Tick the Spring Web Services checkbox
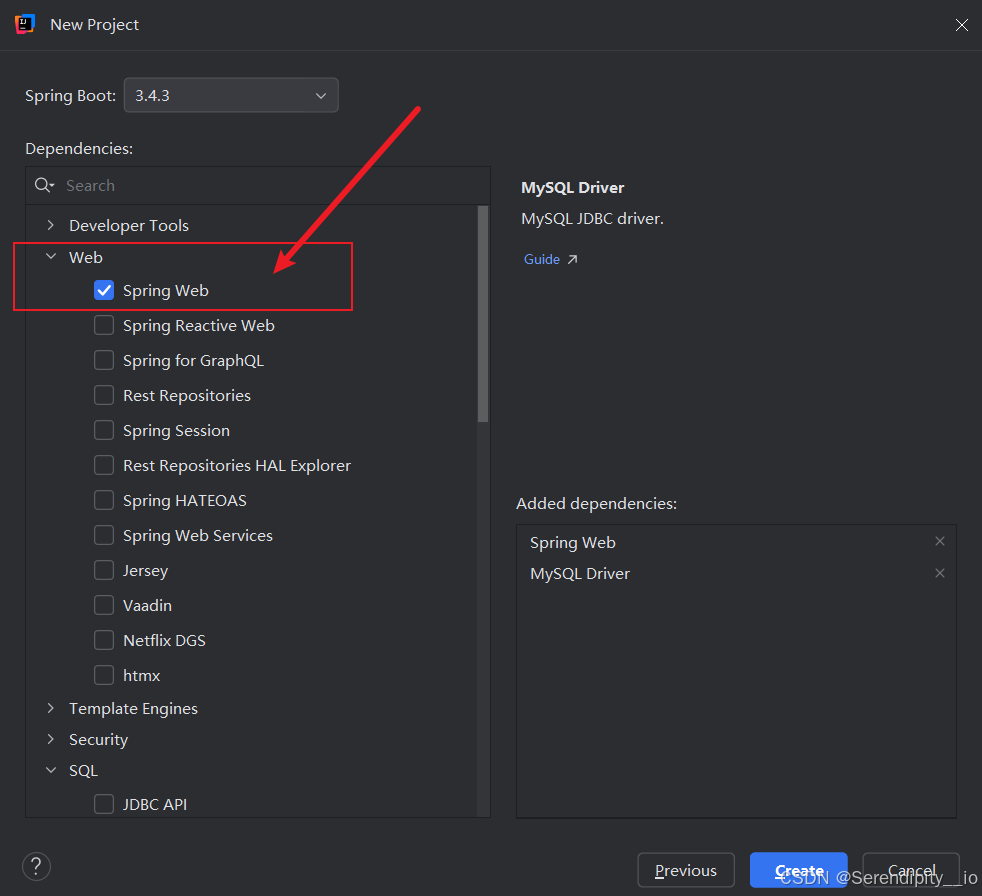 pos(104,536)
